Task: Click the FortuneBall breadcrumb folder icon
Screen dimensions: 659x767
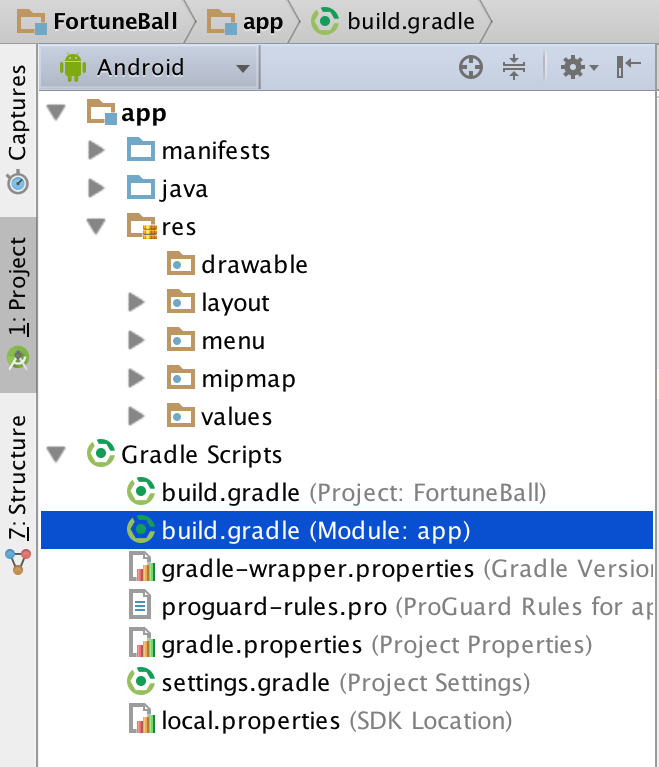Action: 32,22
